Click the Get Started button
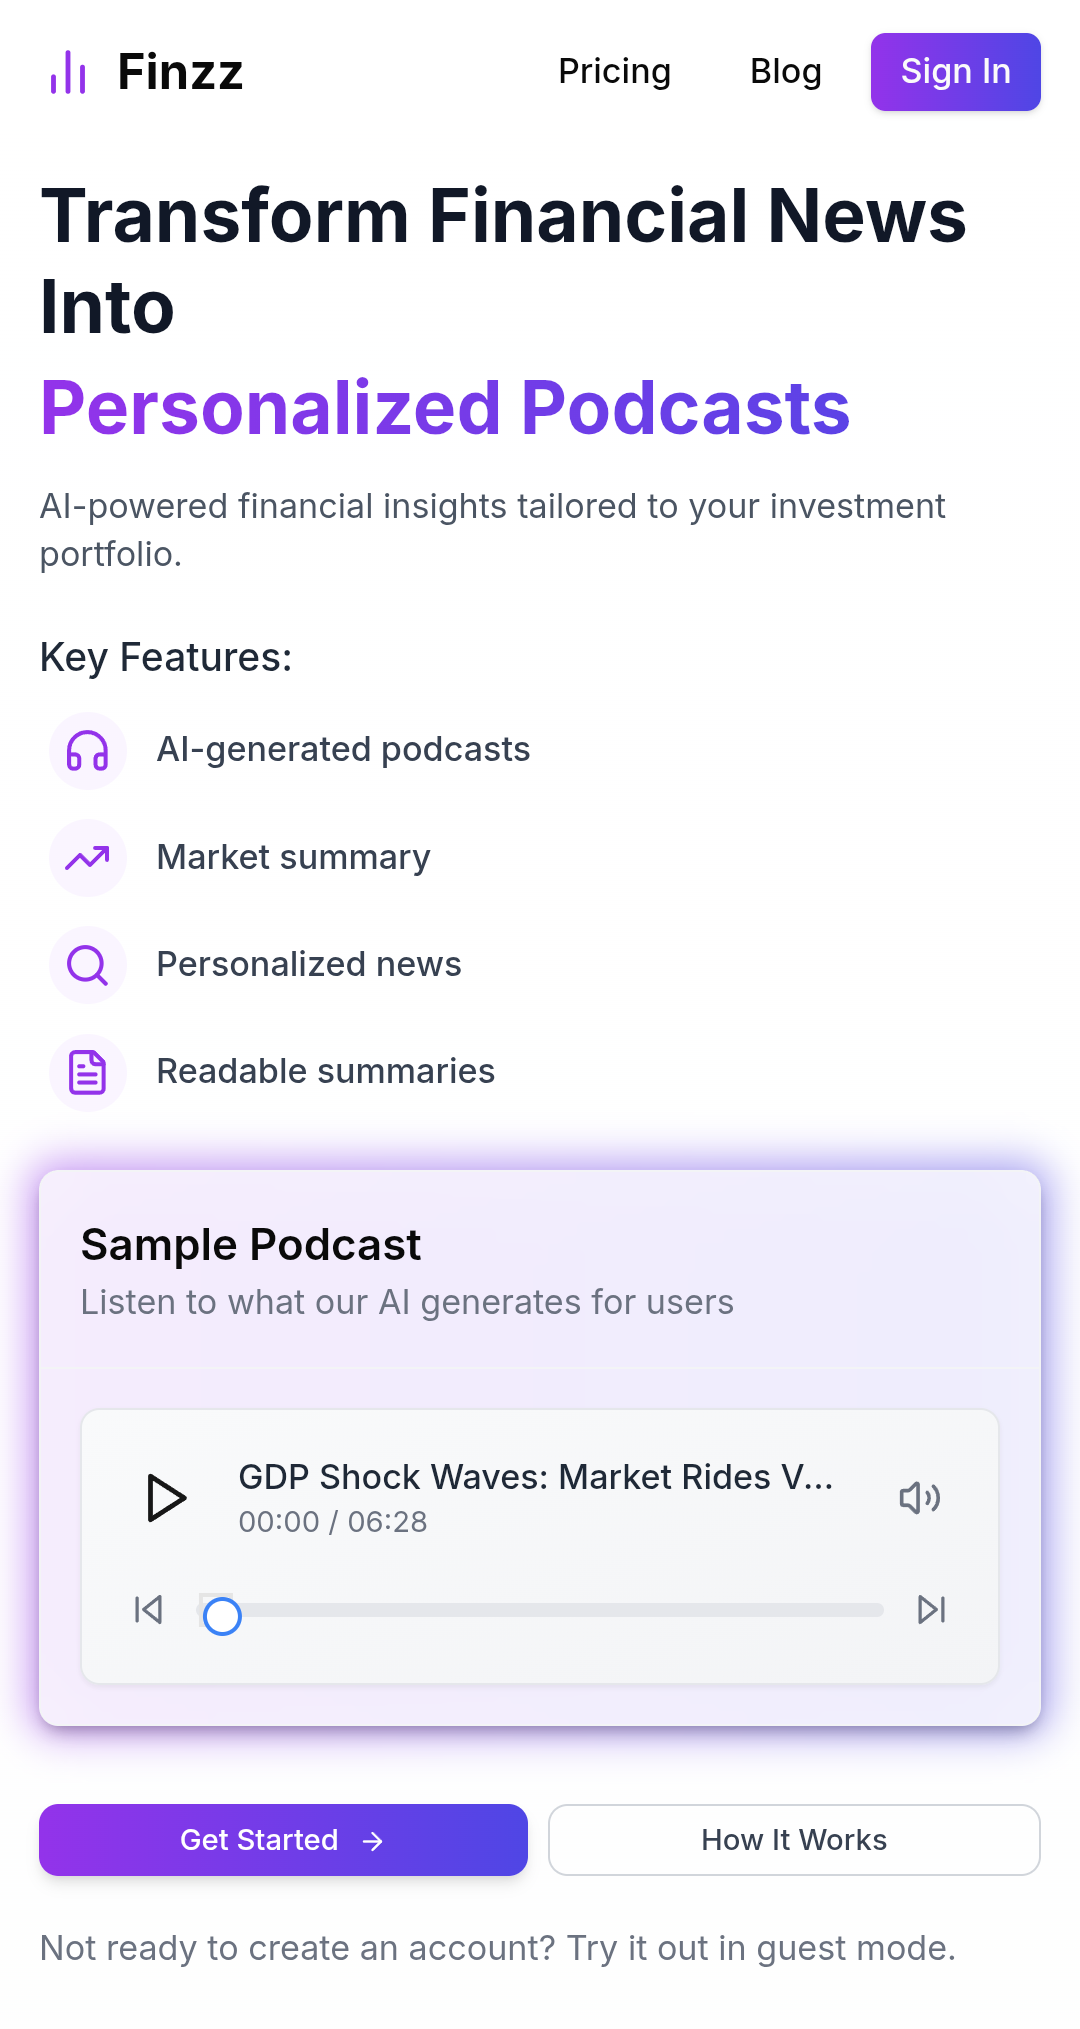This screenshot has height=2029, width=1080. 283,1840
